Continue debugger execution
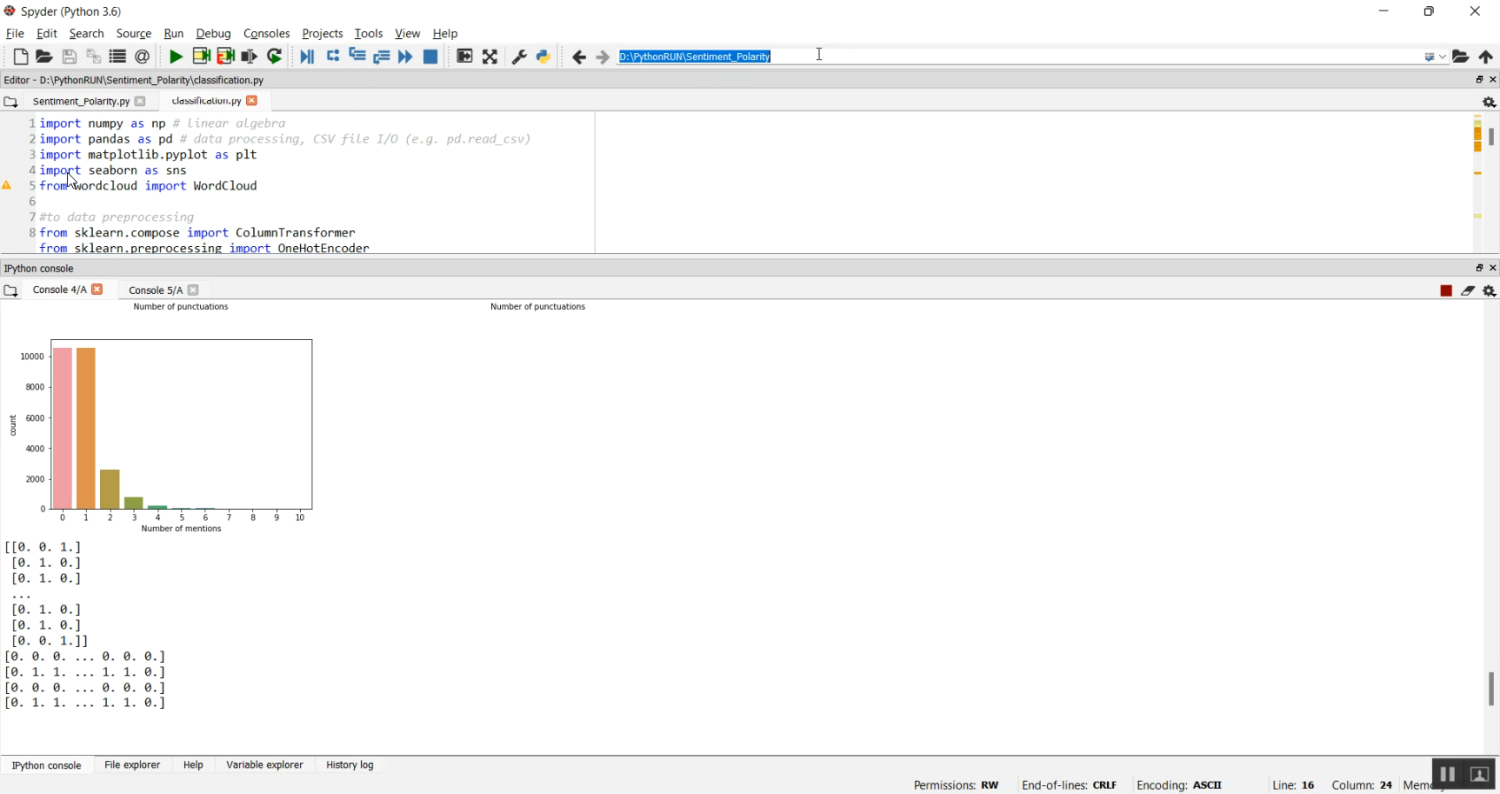The image size is (1500, 794). click(405, 57)
